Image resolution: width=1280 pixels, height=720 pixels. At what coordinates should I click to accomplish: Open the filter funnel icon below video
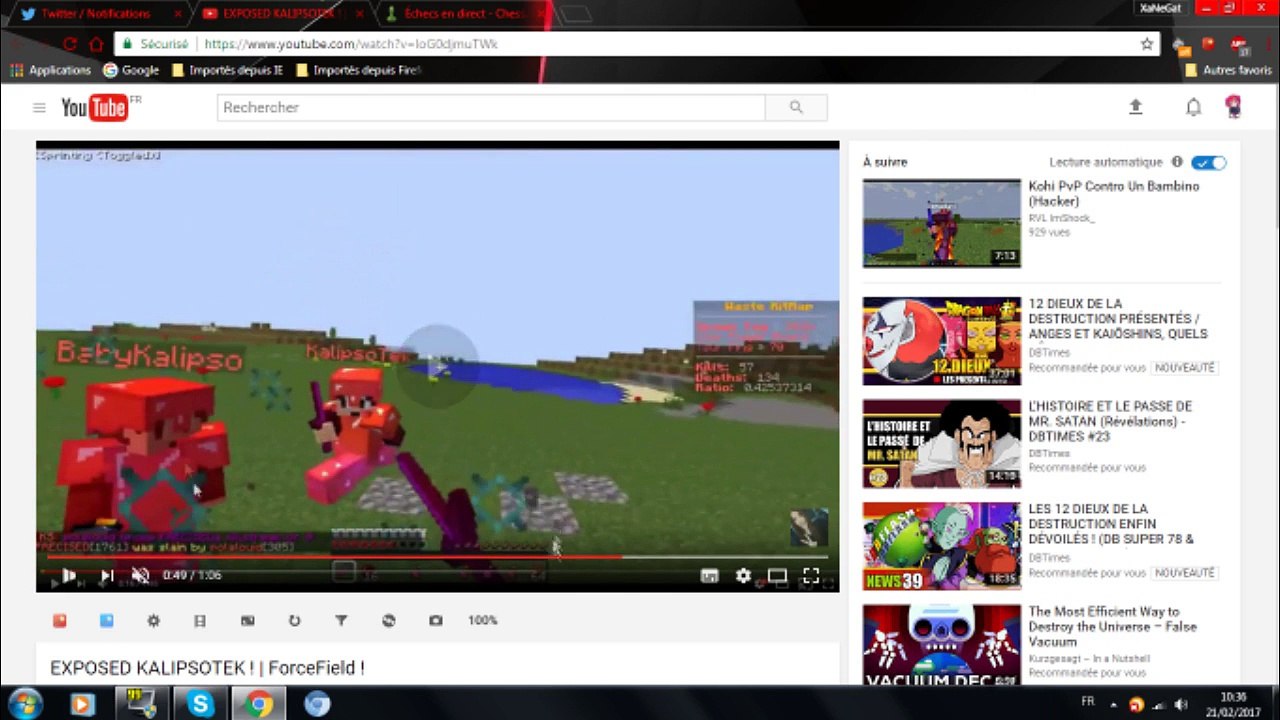click(341, 620)
